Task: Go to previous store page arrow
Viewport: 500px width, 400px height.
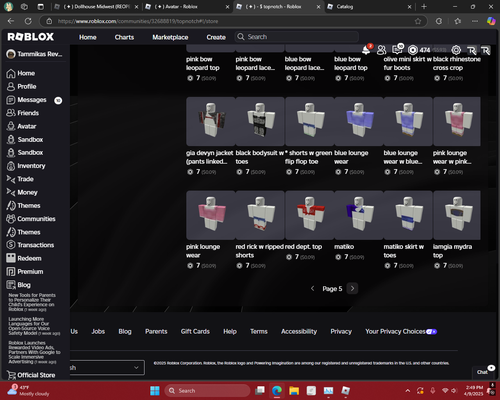Action: (312, 288)
